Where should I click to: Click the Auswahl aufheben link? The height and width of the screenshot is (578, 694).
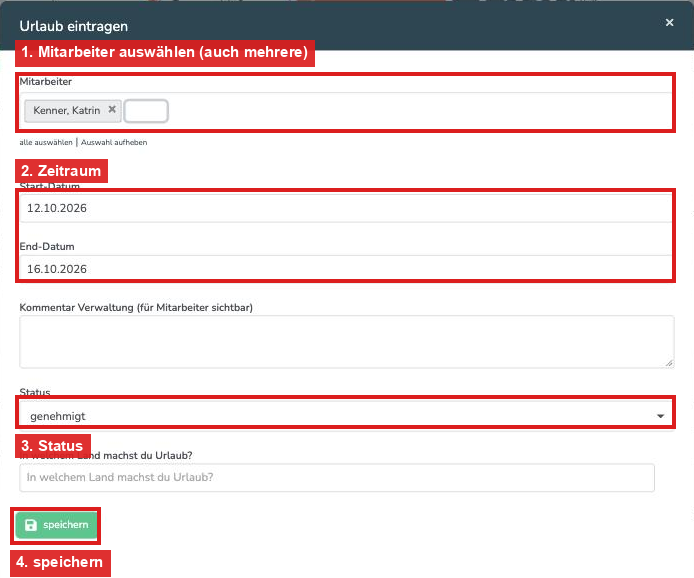114,143
